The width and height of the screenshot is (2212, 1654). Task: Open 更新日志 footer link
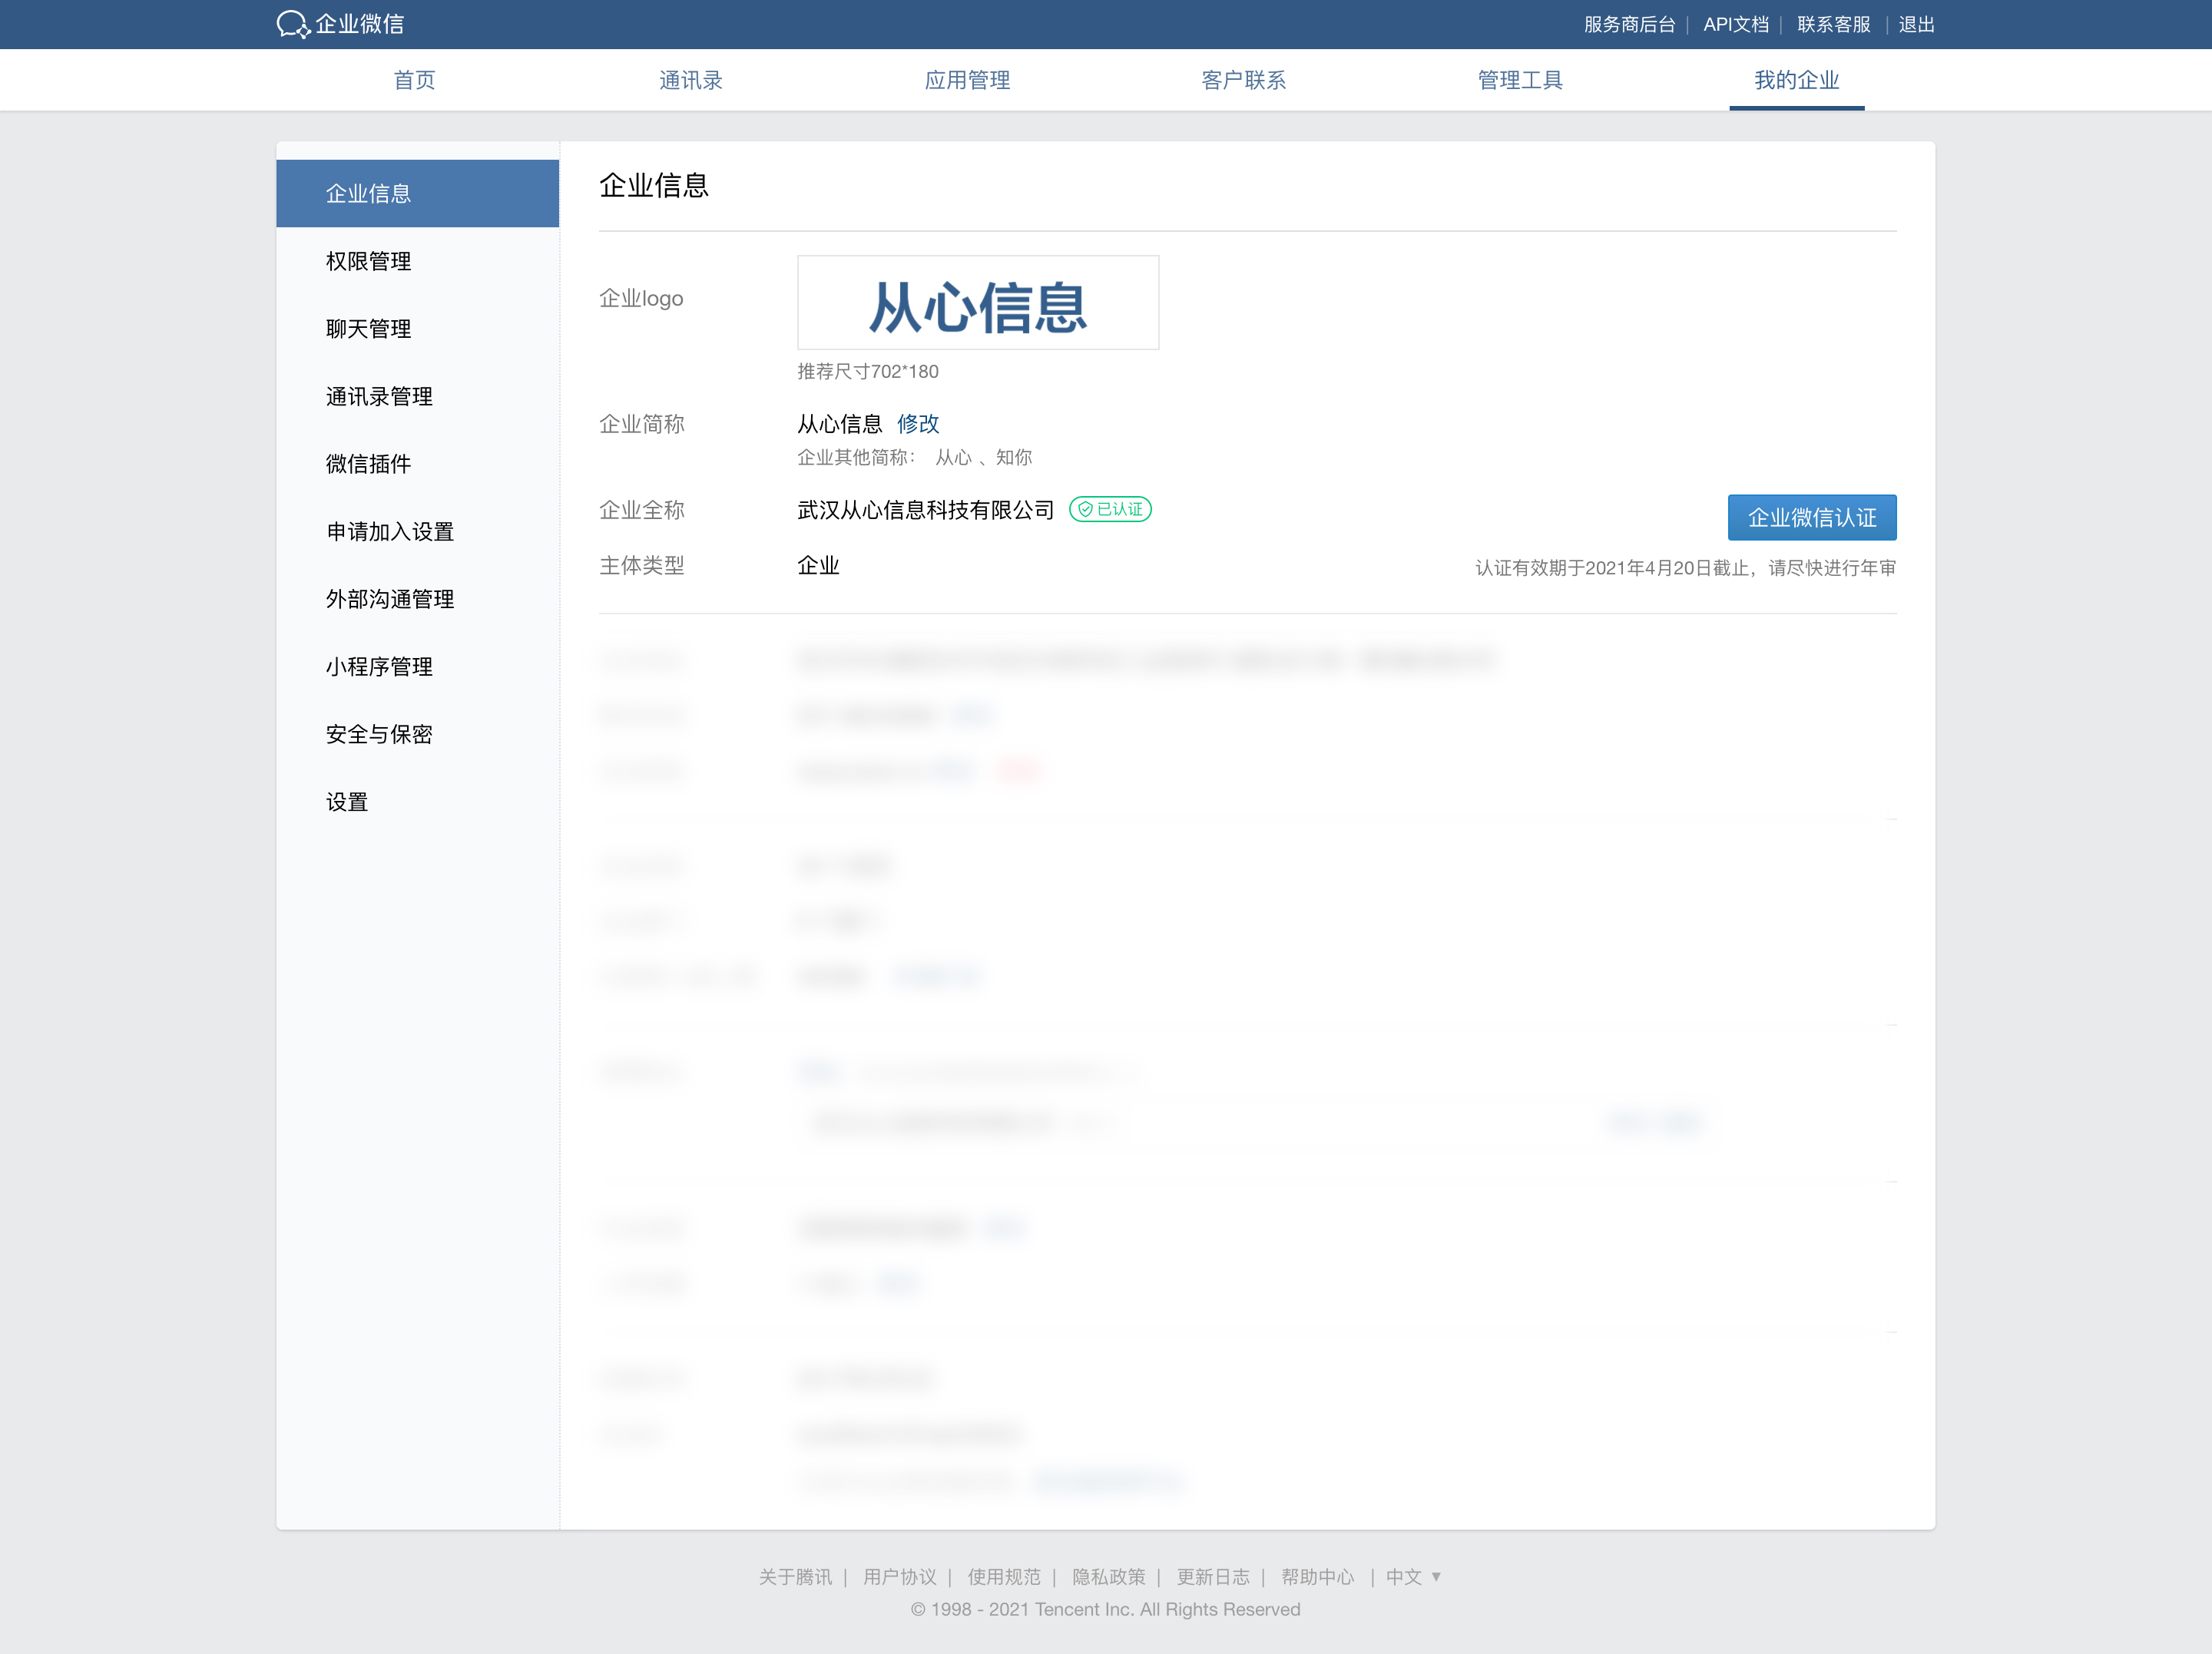[x=1212, y=1577]
